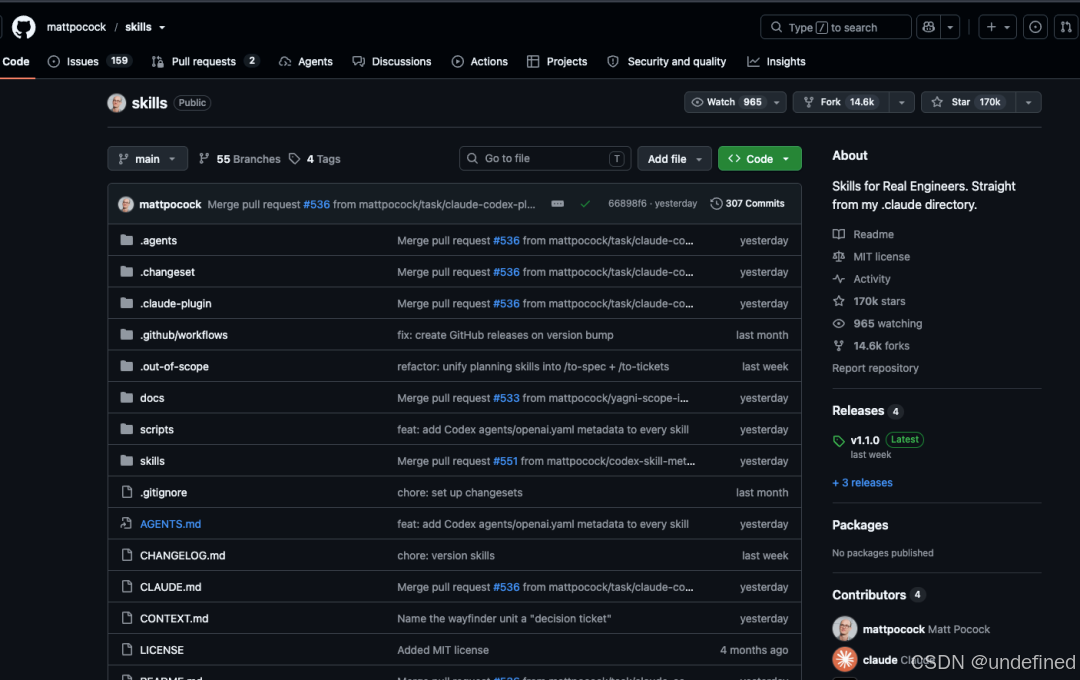Open the Copilot chat icon
The image size is (1080, 680).
pyautogui.click(x=928, y=27)
